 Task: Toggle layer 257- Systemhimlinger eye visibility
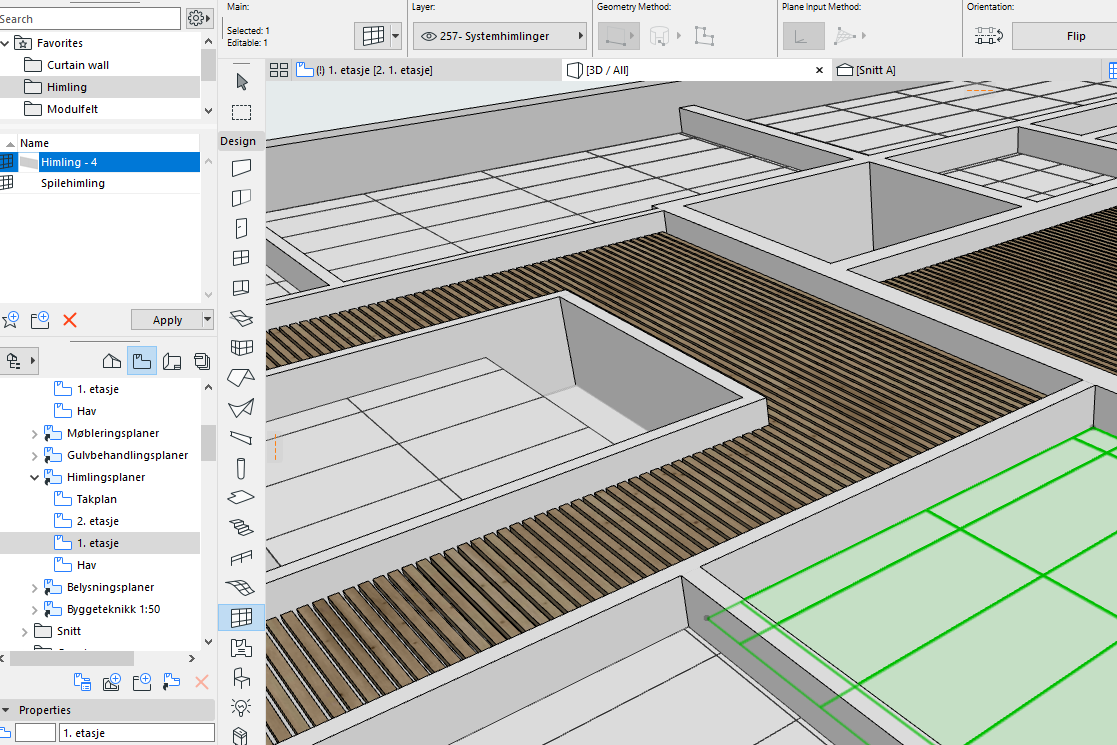coord(428,36)
